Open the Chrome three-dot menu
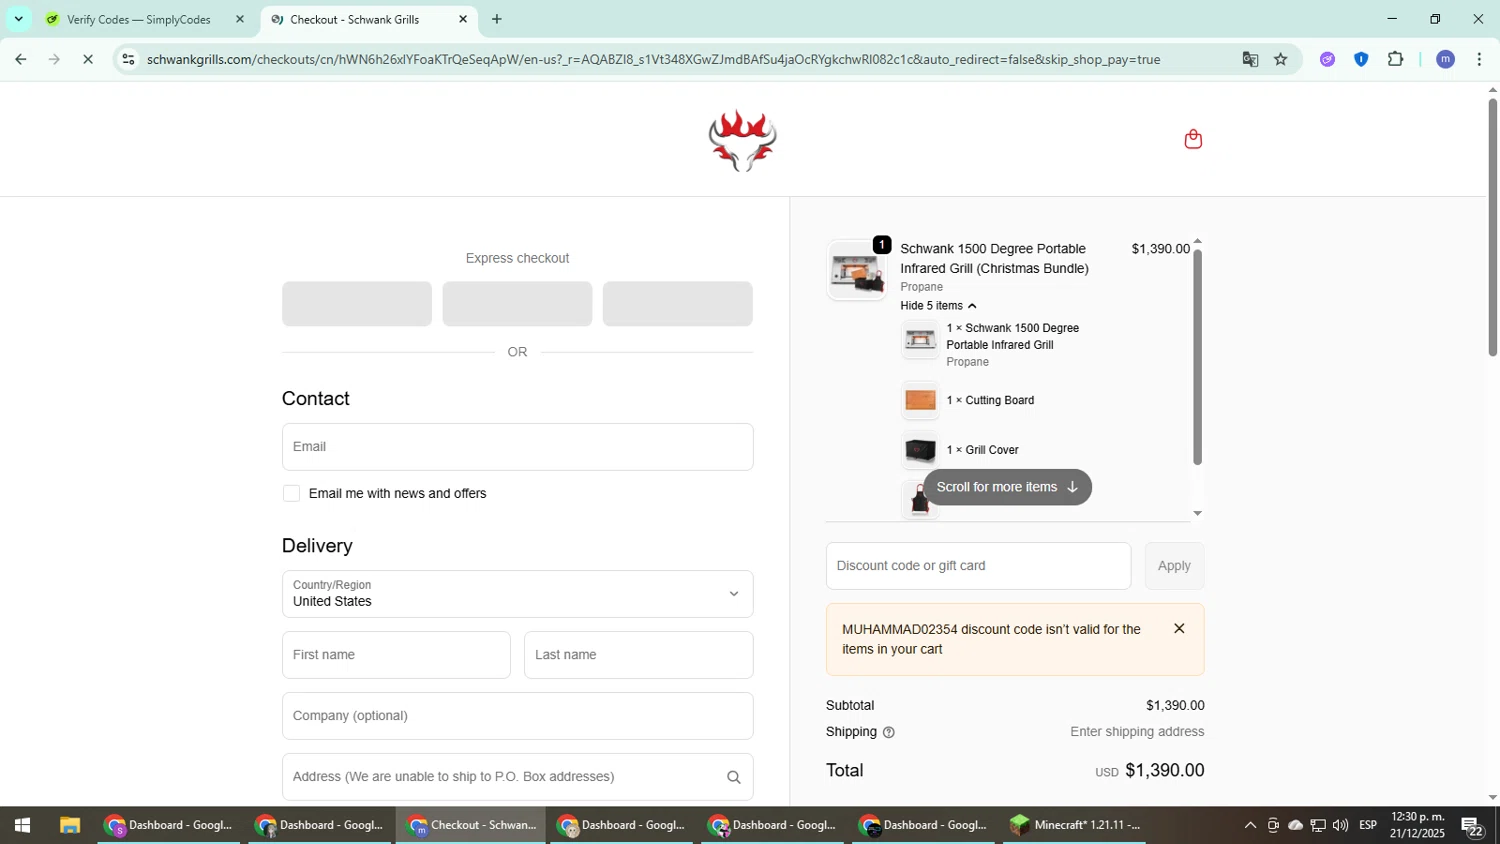This screenshot has width=1500, height=844. 1479,59
